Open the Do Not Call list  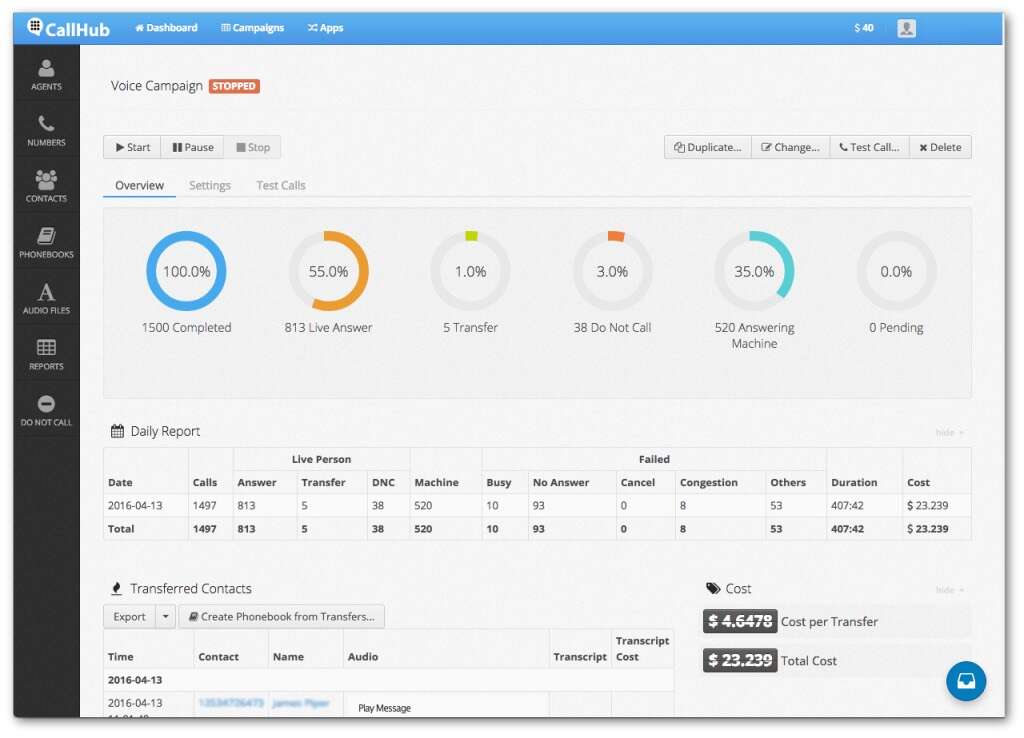click(46, 408)
